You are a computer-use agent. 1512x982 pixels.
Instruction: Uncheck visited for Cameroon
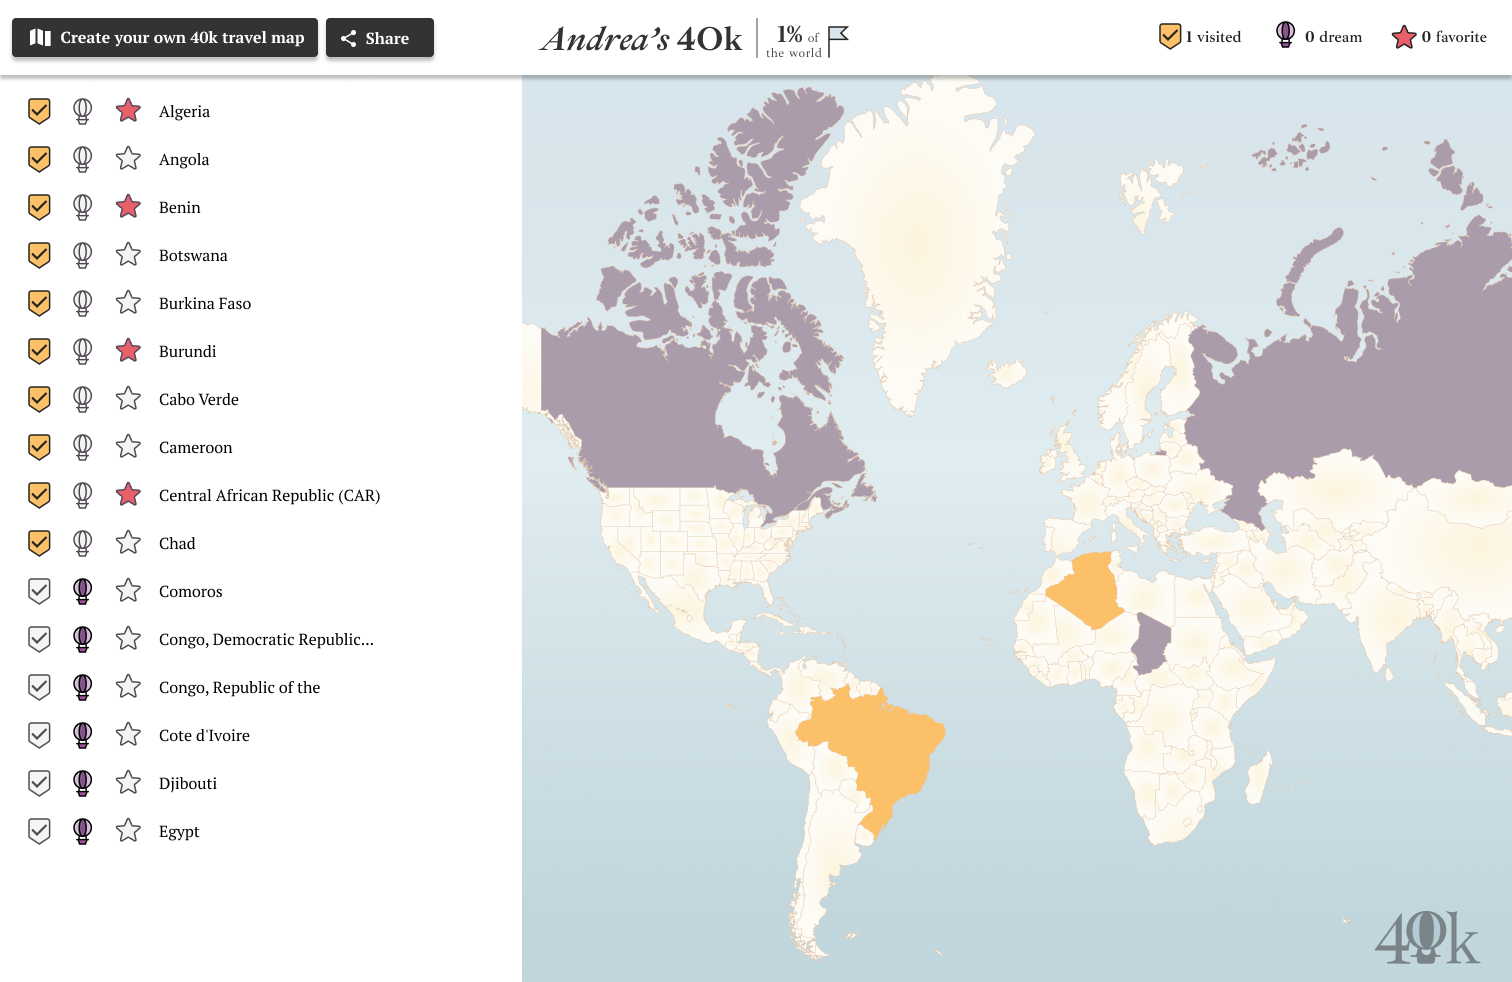click(x=39, y=447)
